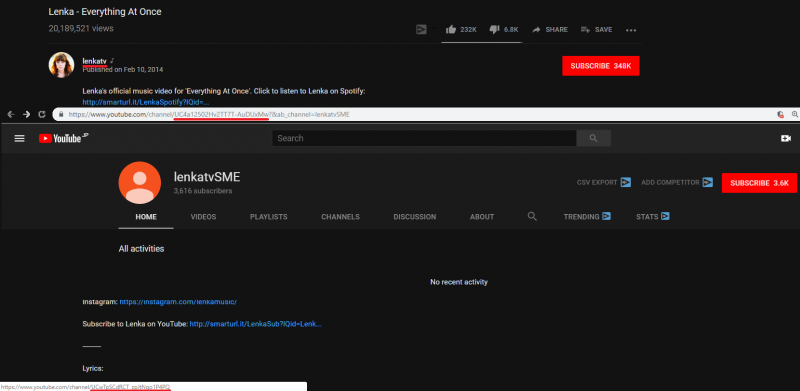The height and width of the screenshot is (391, 800).
Task: Switch to the VIDEOS tab
Action: [x=203, y=217]
